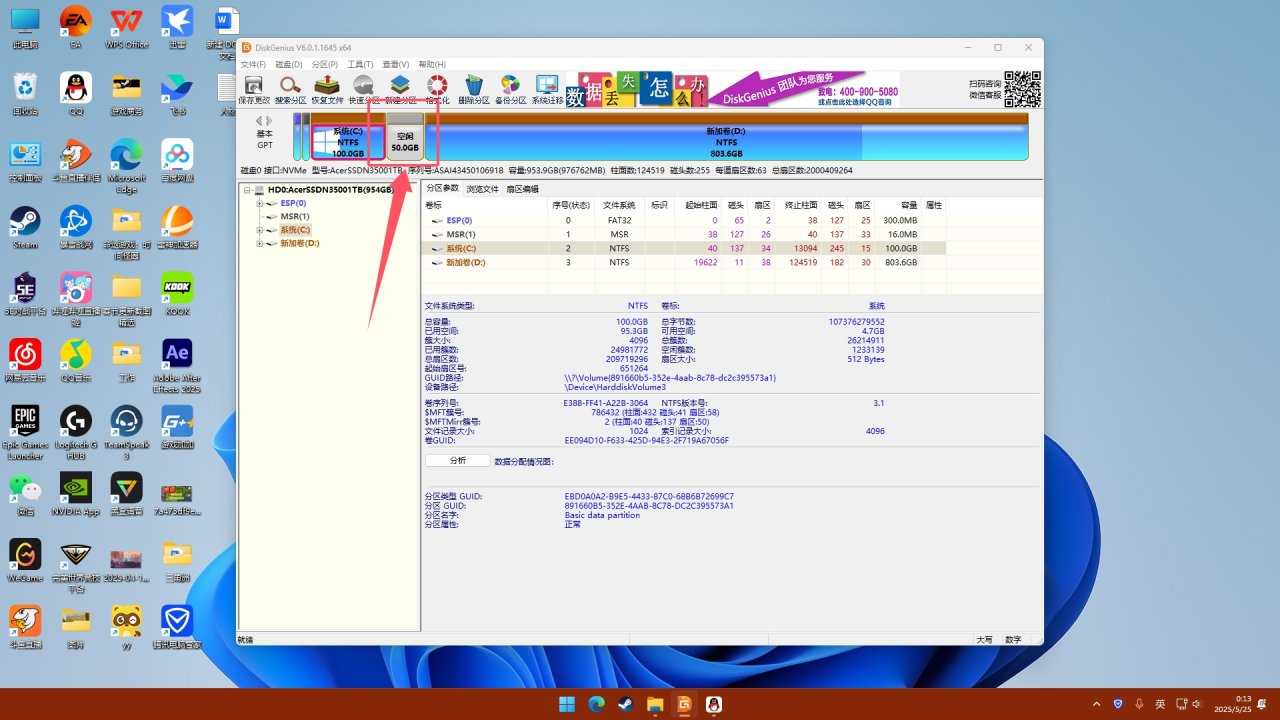The width and height of the screenshot is (1280, 720).
Task: Click the DiskGenius icon in the taskbar
Action: point(684,704)
